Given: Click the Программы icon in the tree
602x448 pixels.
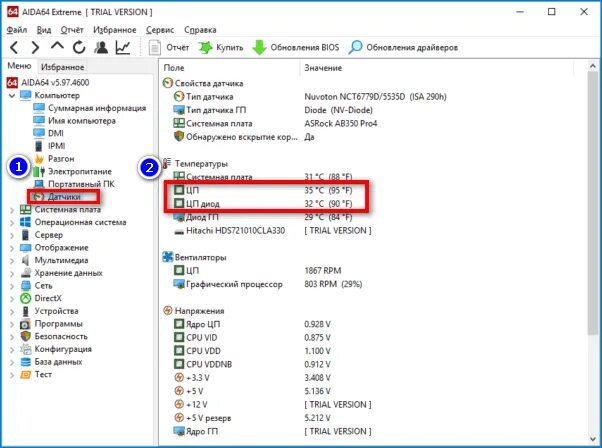Looking at the screenshot, I should (x=25, y=324).
